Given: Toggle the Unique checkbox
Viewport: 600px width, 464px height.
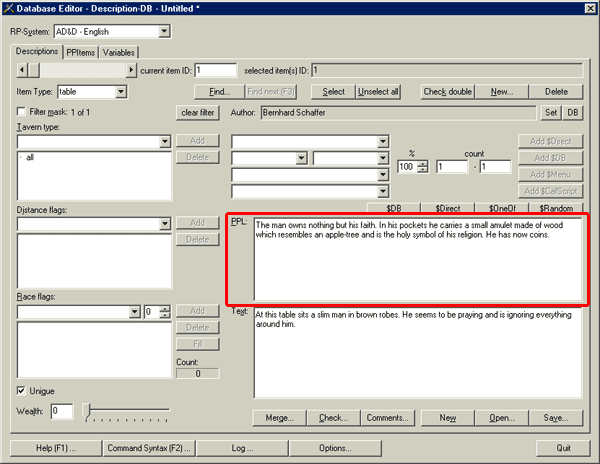Looking at the screenshot, I should pos(22,390).
